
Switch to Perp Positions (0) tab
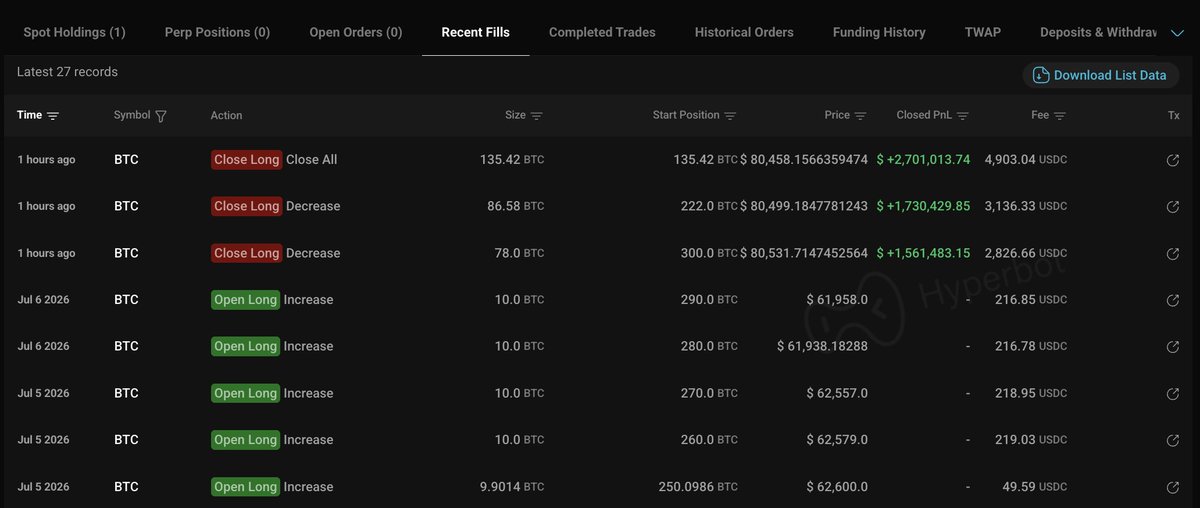(217, 32)
